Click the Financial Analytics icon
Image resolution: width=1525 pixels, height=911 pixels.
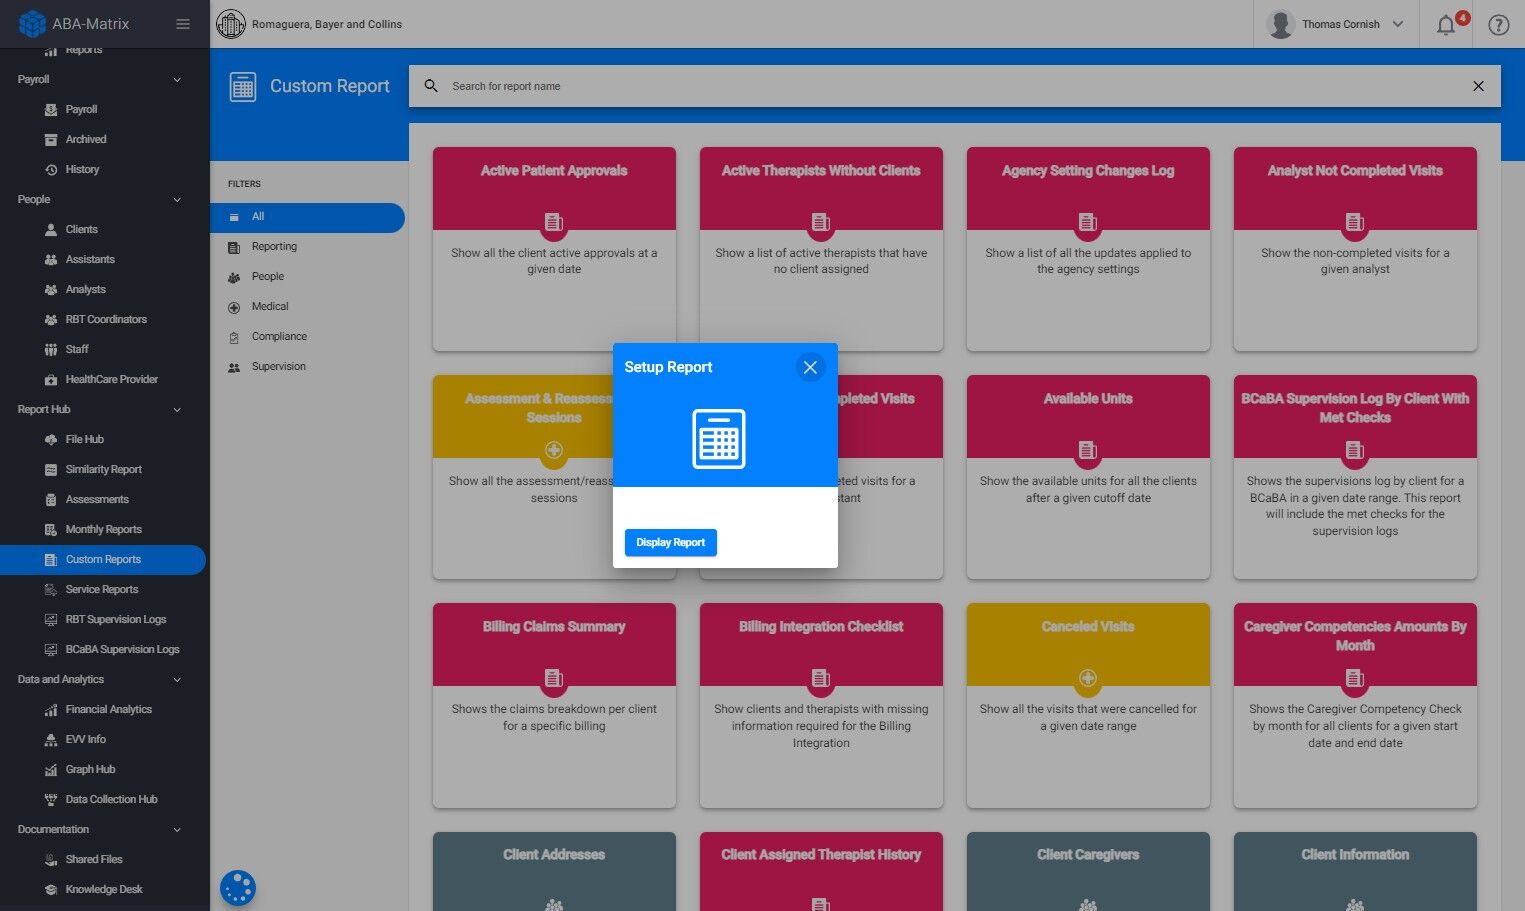[x=51, y=710]
